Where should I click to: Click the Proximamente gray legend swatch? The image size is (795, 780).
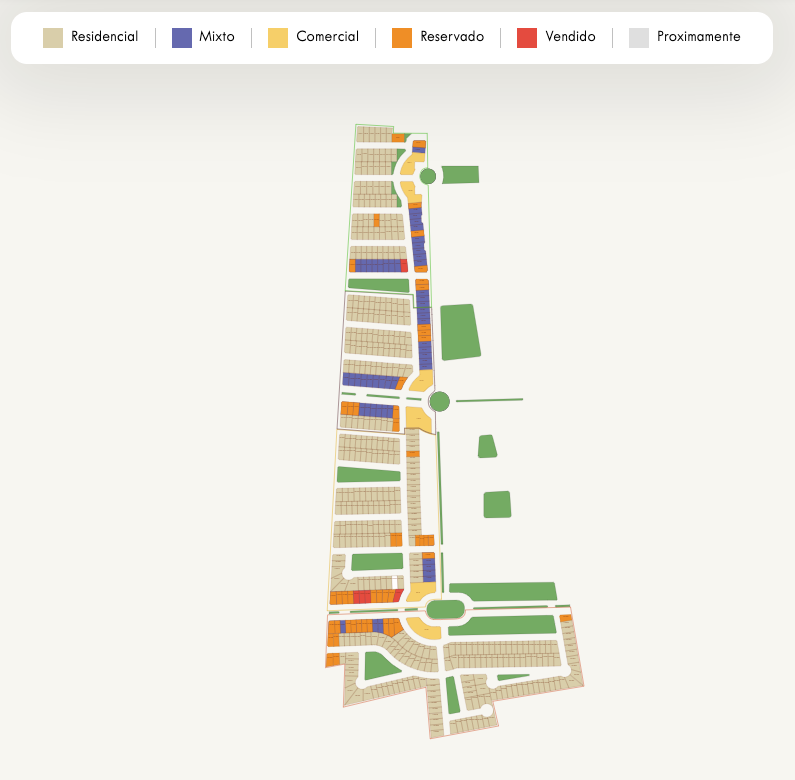pos(639,38)
